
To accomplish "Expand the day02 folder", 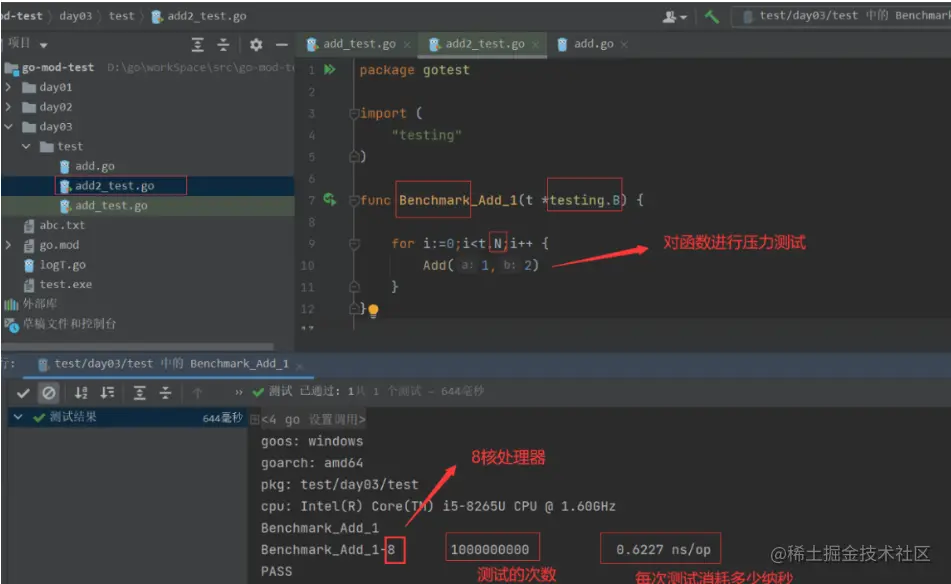I will (x=8, y=107).
